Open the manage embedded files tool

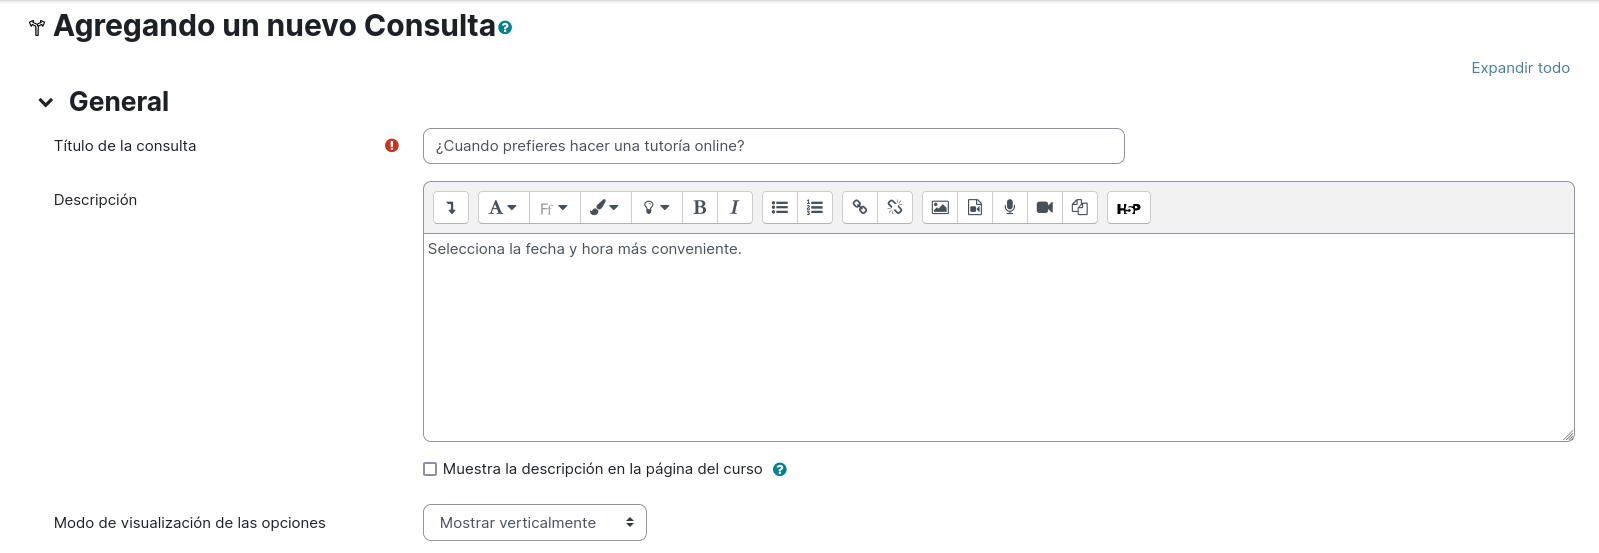pos(1080,208)
